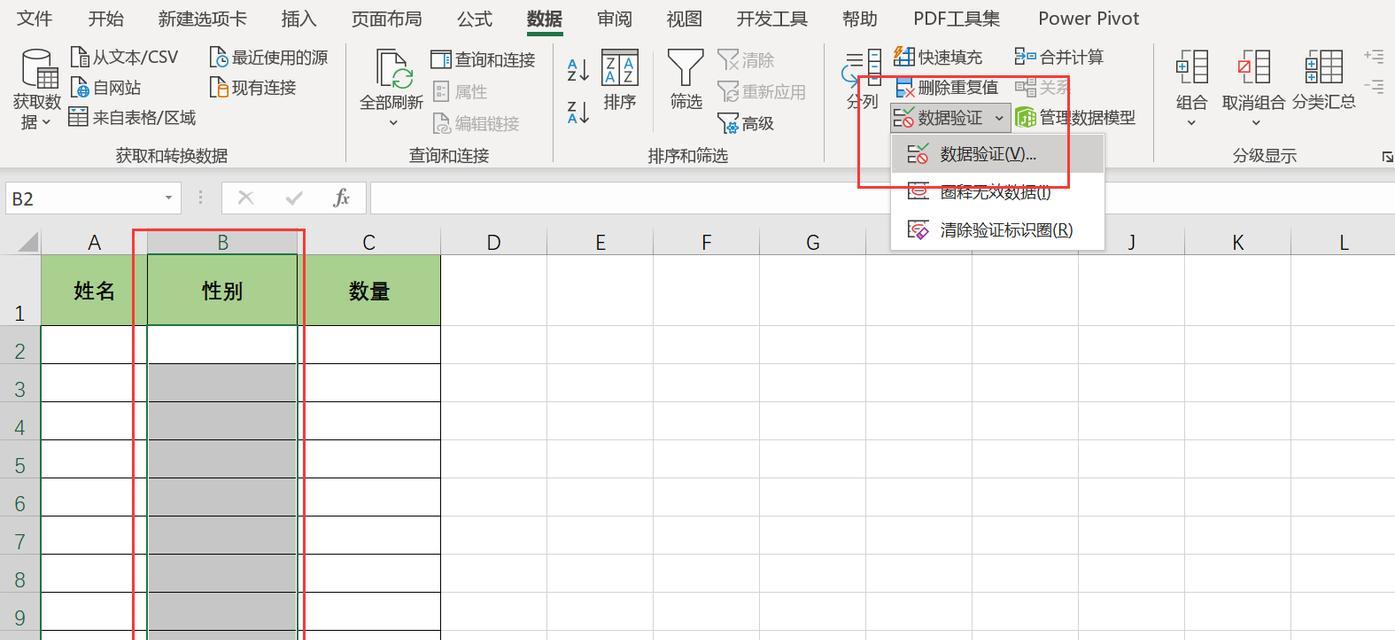1395x640 pixels.
Task: Open 高级 (Advanced) filter
Action: [x=746, y=123]
